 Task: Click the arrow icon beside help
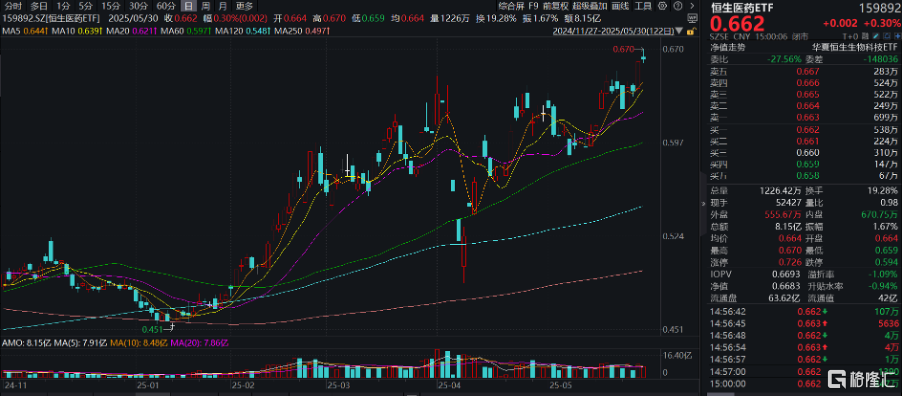692,6
